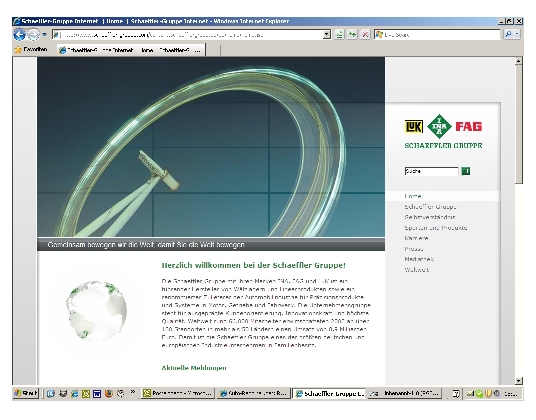Screen dimensions: 536x420
Task: Click the green shield system tray icon
Action: (479, 394)
